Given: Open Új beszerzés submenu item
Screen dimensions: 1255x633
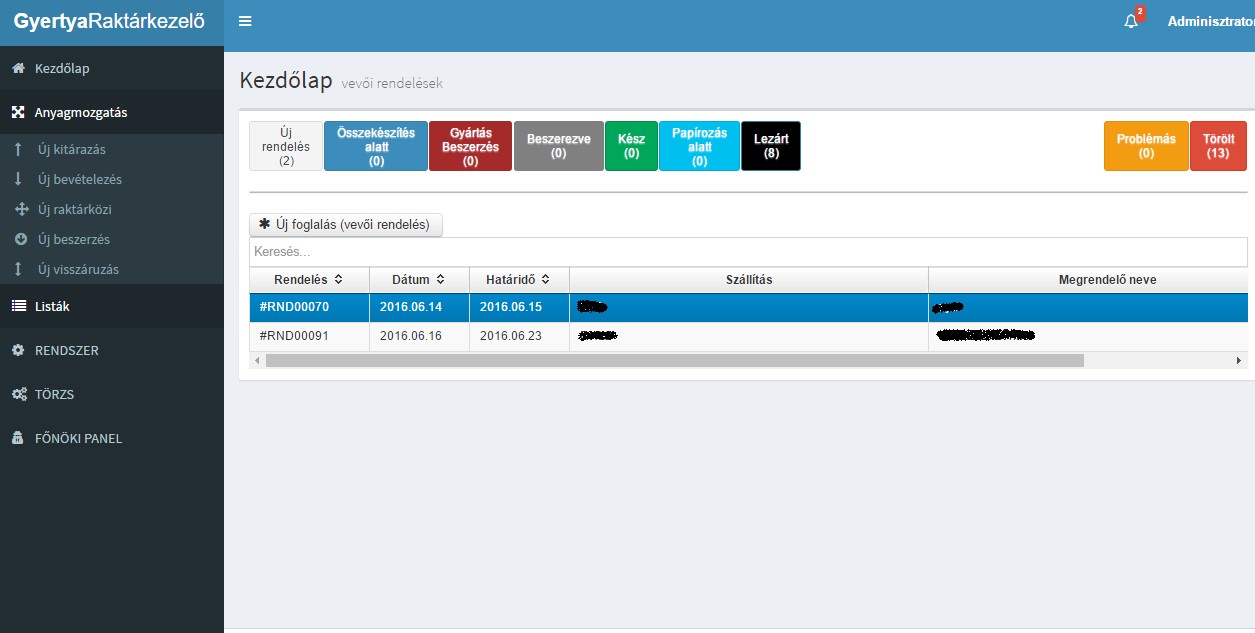Looking at the screenshot, I should click(112, 240).
